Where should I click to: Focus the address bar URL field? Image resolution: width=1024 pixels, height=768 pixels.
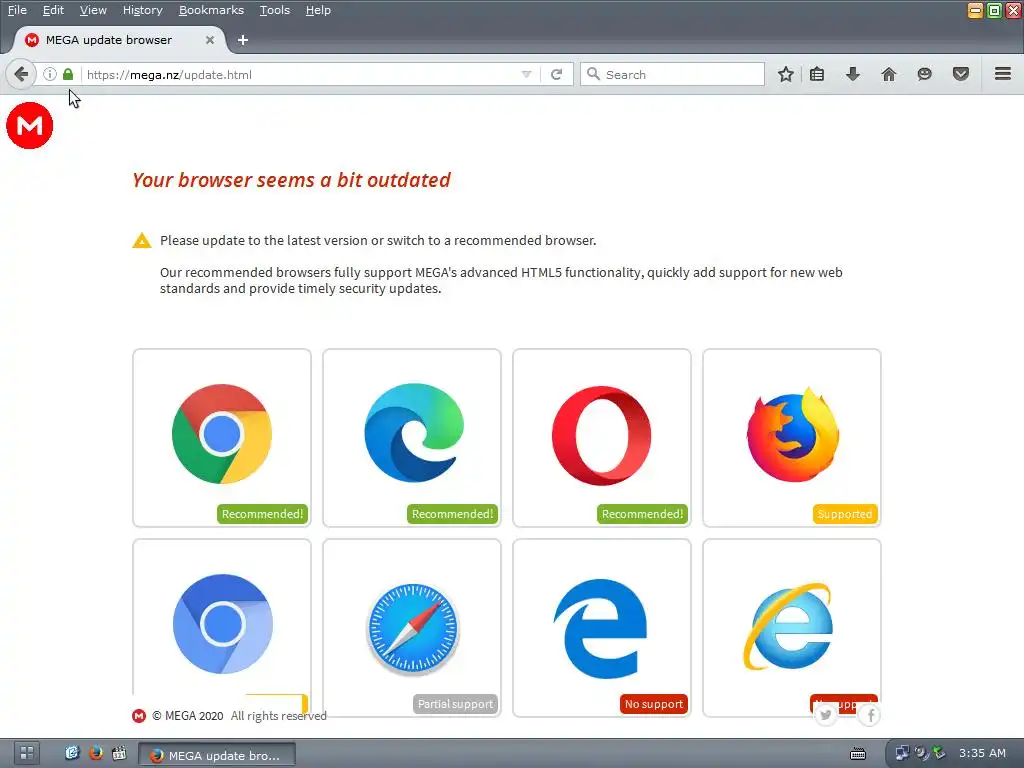[300, 74]
